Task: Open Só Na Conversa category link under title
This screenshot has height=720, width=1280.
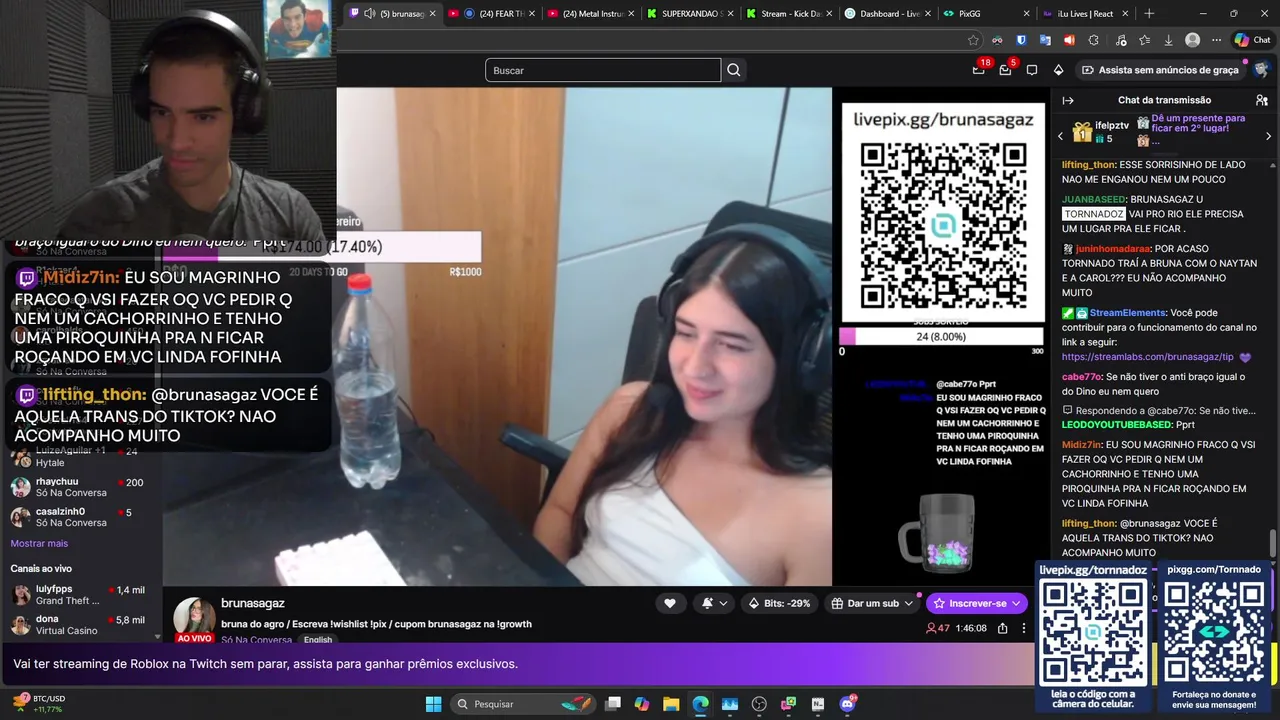Action: (257, 640)
